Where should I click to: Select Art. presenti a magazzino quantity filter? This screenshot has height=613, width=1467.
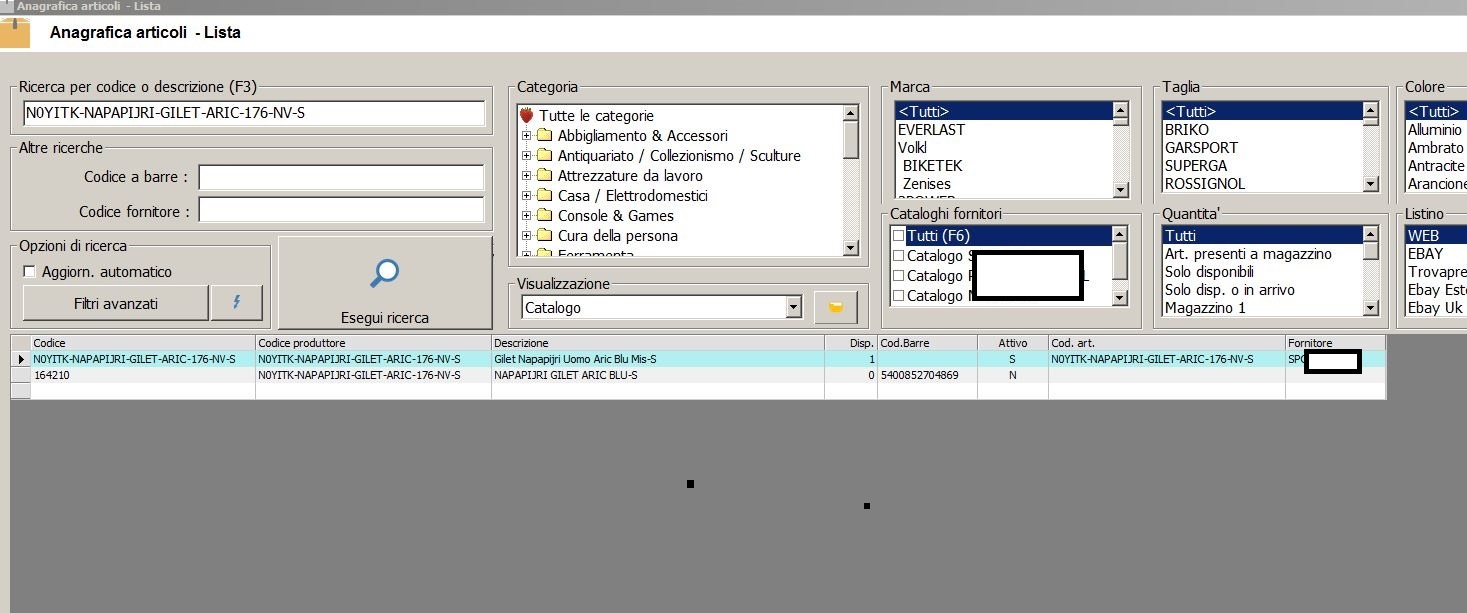[1248, 254]
